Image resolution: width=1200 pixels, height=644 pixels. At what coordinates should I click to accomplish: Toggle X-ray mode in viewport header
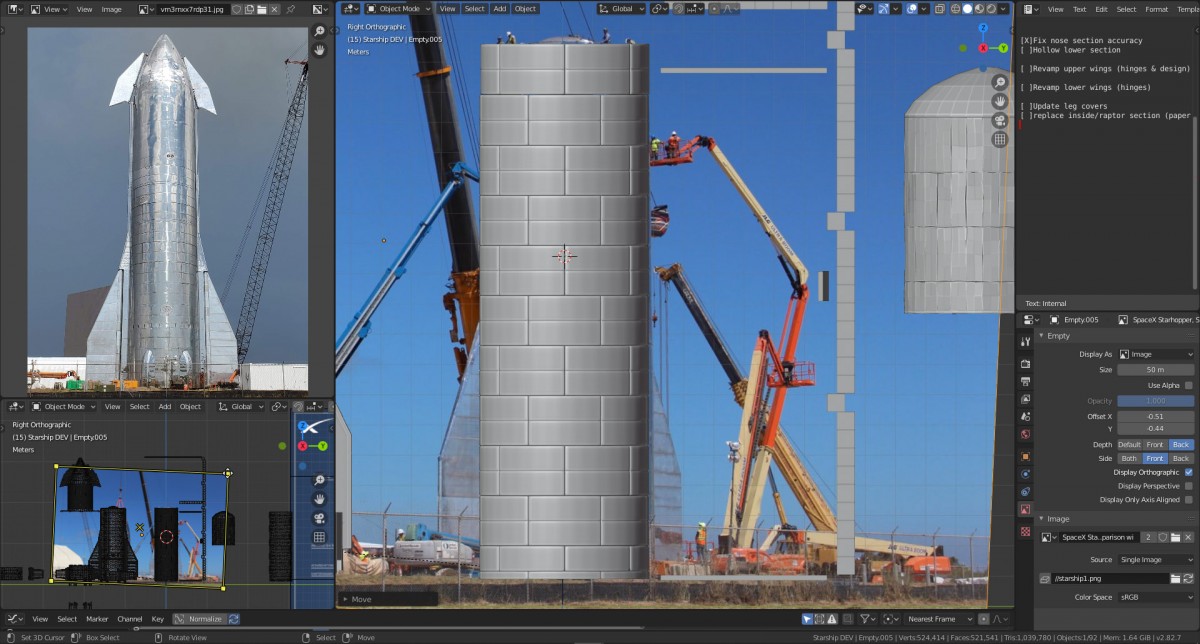pos(942,8)
